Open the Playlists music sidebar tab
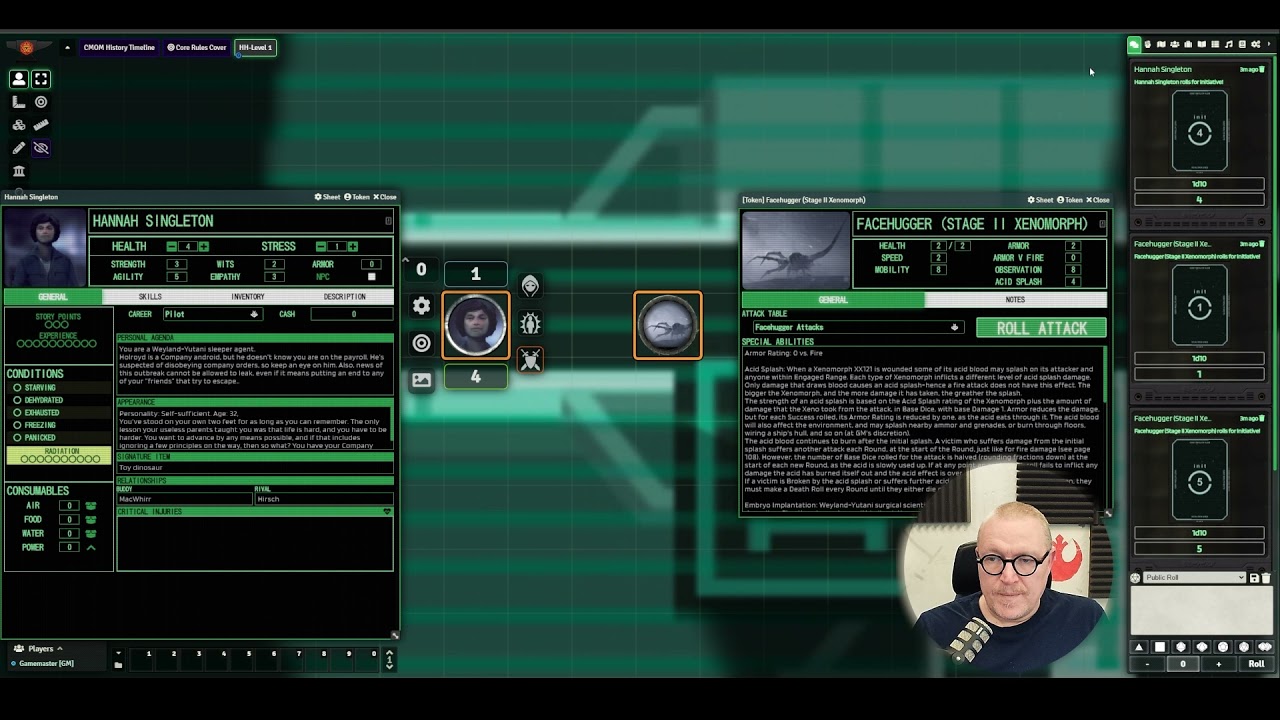This screenshot has height=720, width=1280. [x=1229, y=44]
